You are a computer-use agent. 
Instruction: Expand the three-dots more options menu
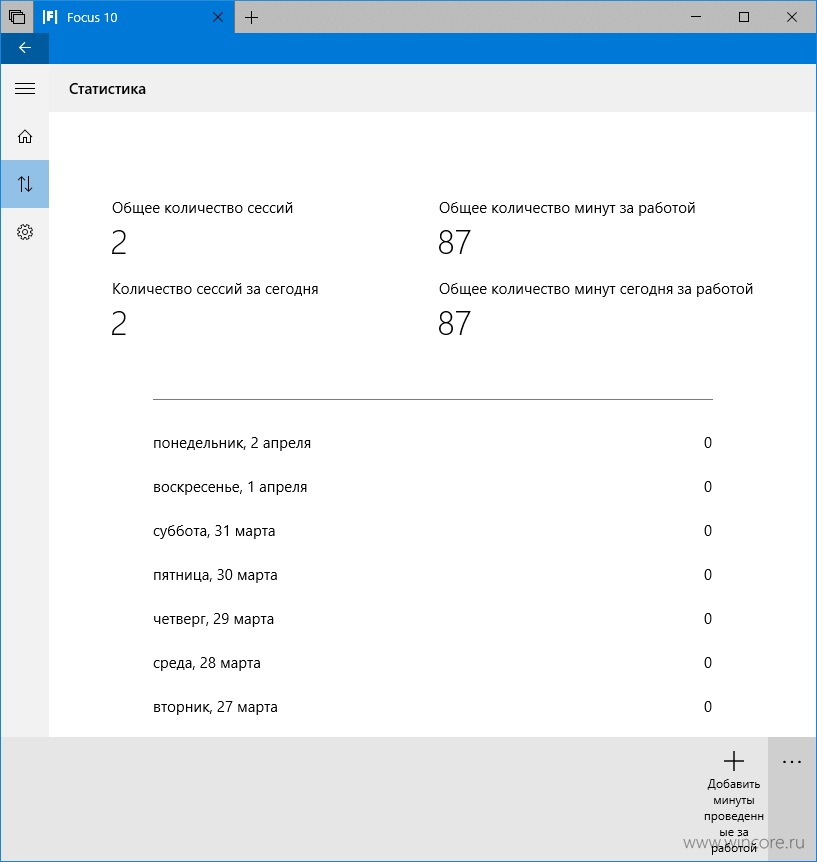[x=792, y=762]
